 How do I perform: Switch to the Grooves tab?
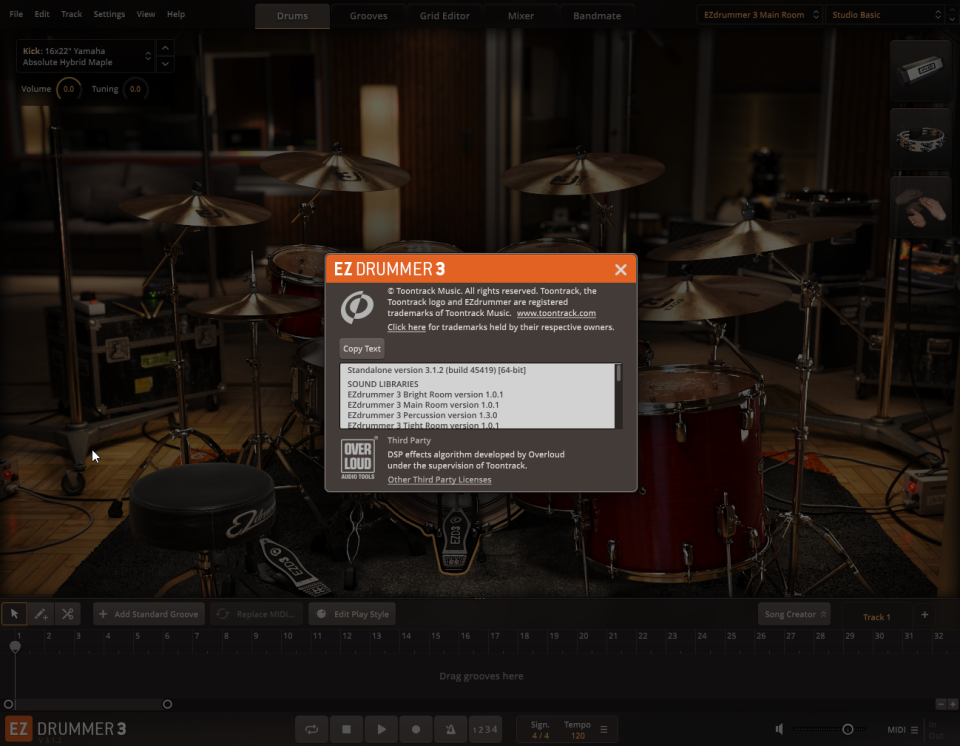[x=368, y=16]
